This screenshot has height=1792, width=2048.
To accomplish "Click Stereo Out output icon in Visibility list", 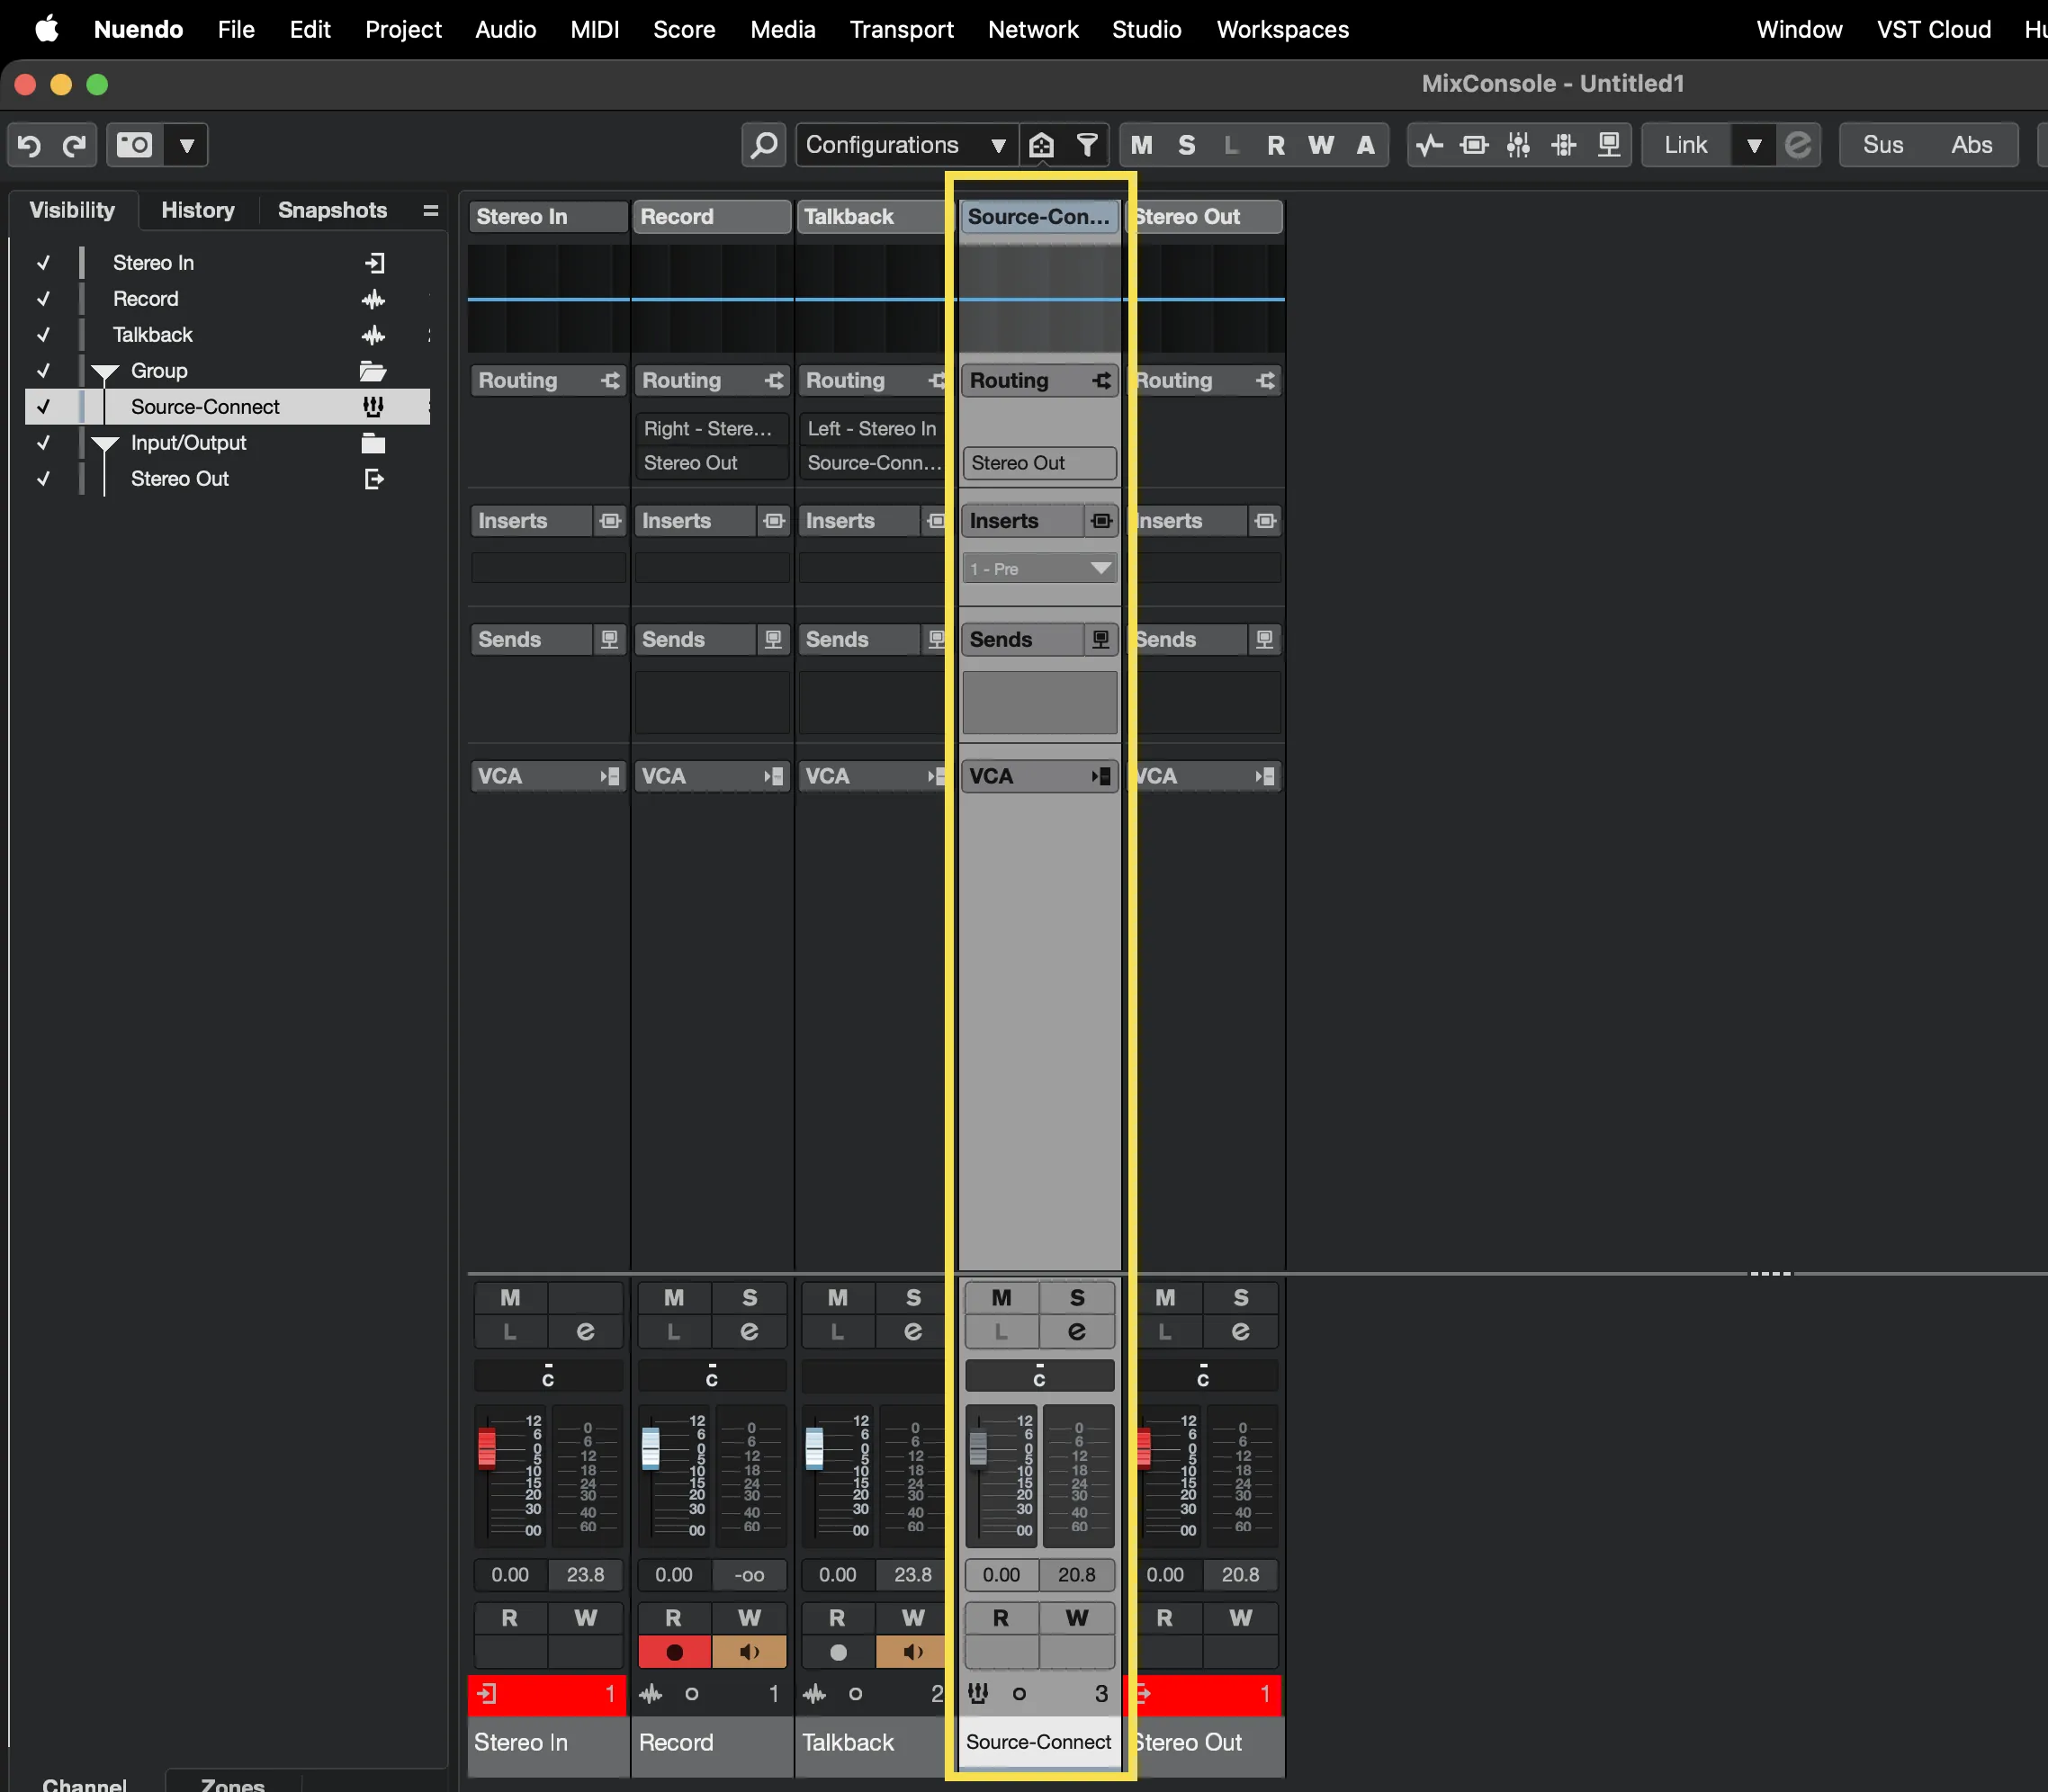I will pyautogui.click(x=373, y=480).
